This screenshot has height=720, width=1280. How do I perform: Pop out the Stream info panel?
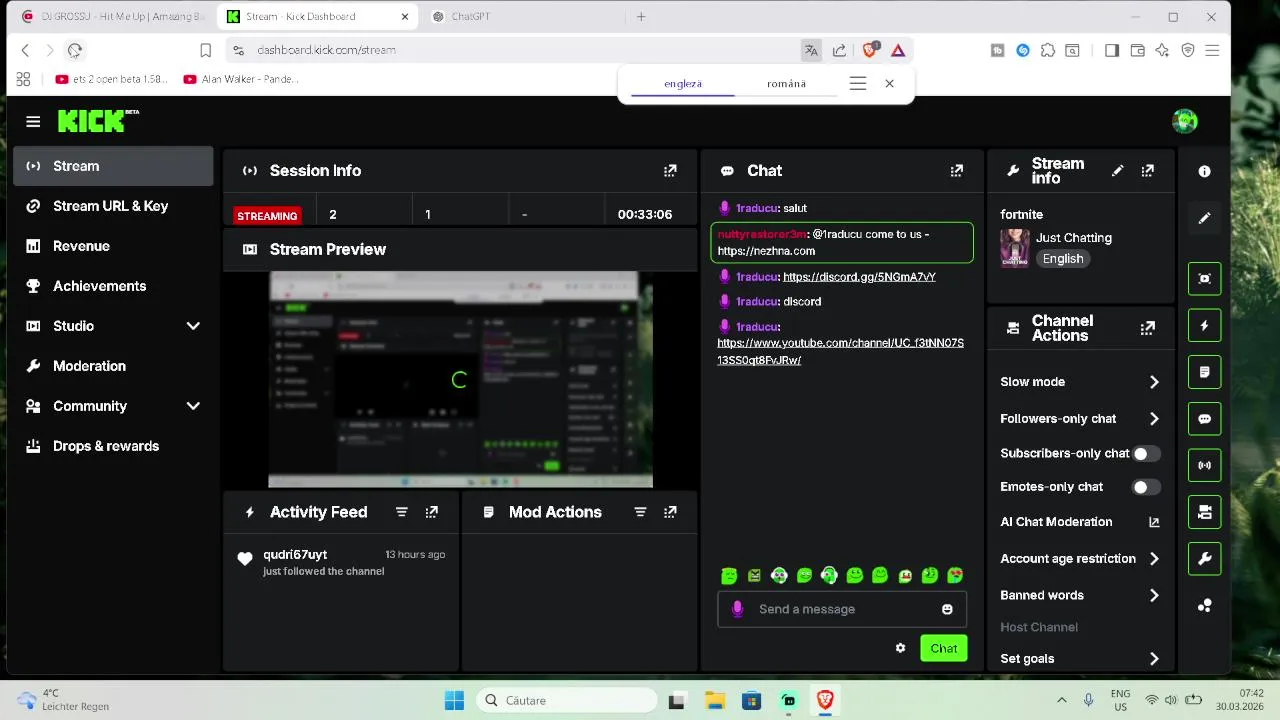1148,171
